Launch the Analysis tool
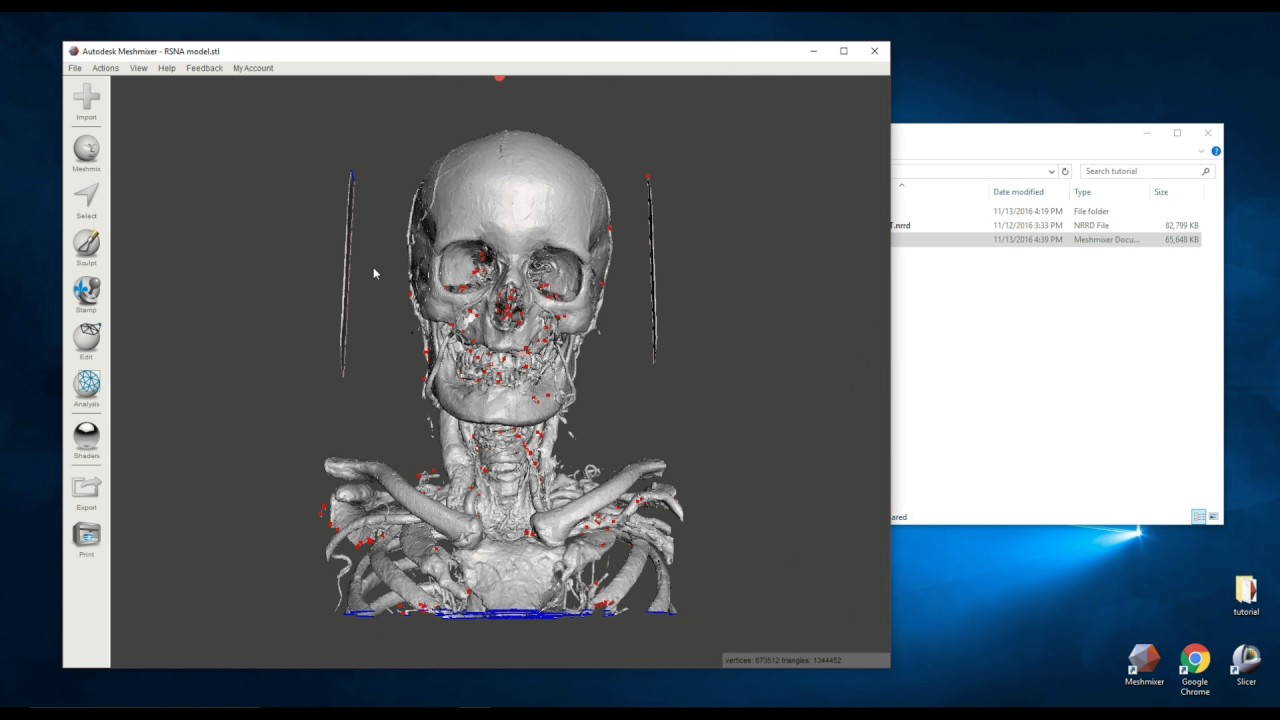This screenshot has height=720, width=1280. [86, 389]
